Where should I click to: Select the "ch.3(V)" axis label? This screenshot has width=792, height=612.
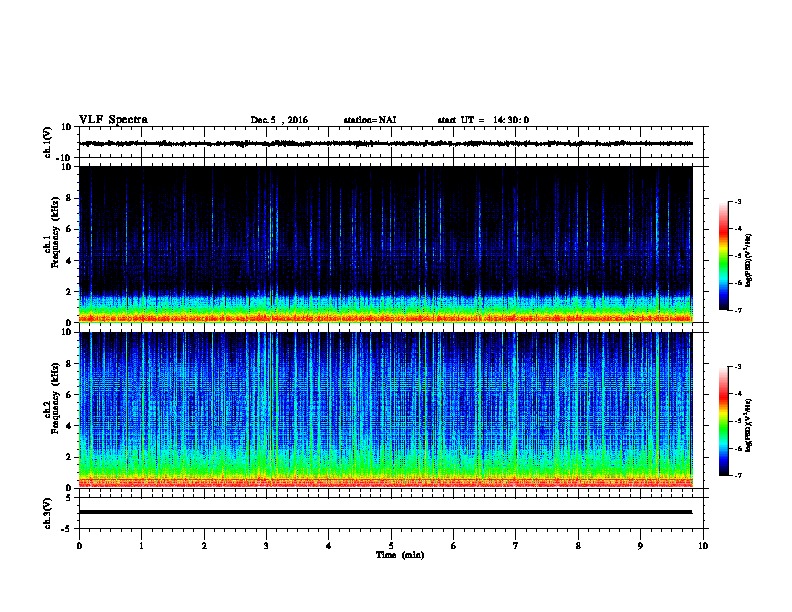[x=48, y=513]
